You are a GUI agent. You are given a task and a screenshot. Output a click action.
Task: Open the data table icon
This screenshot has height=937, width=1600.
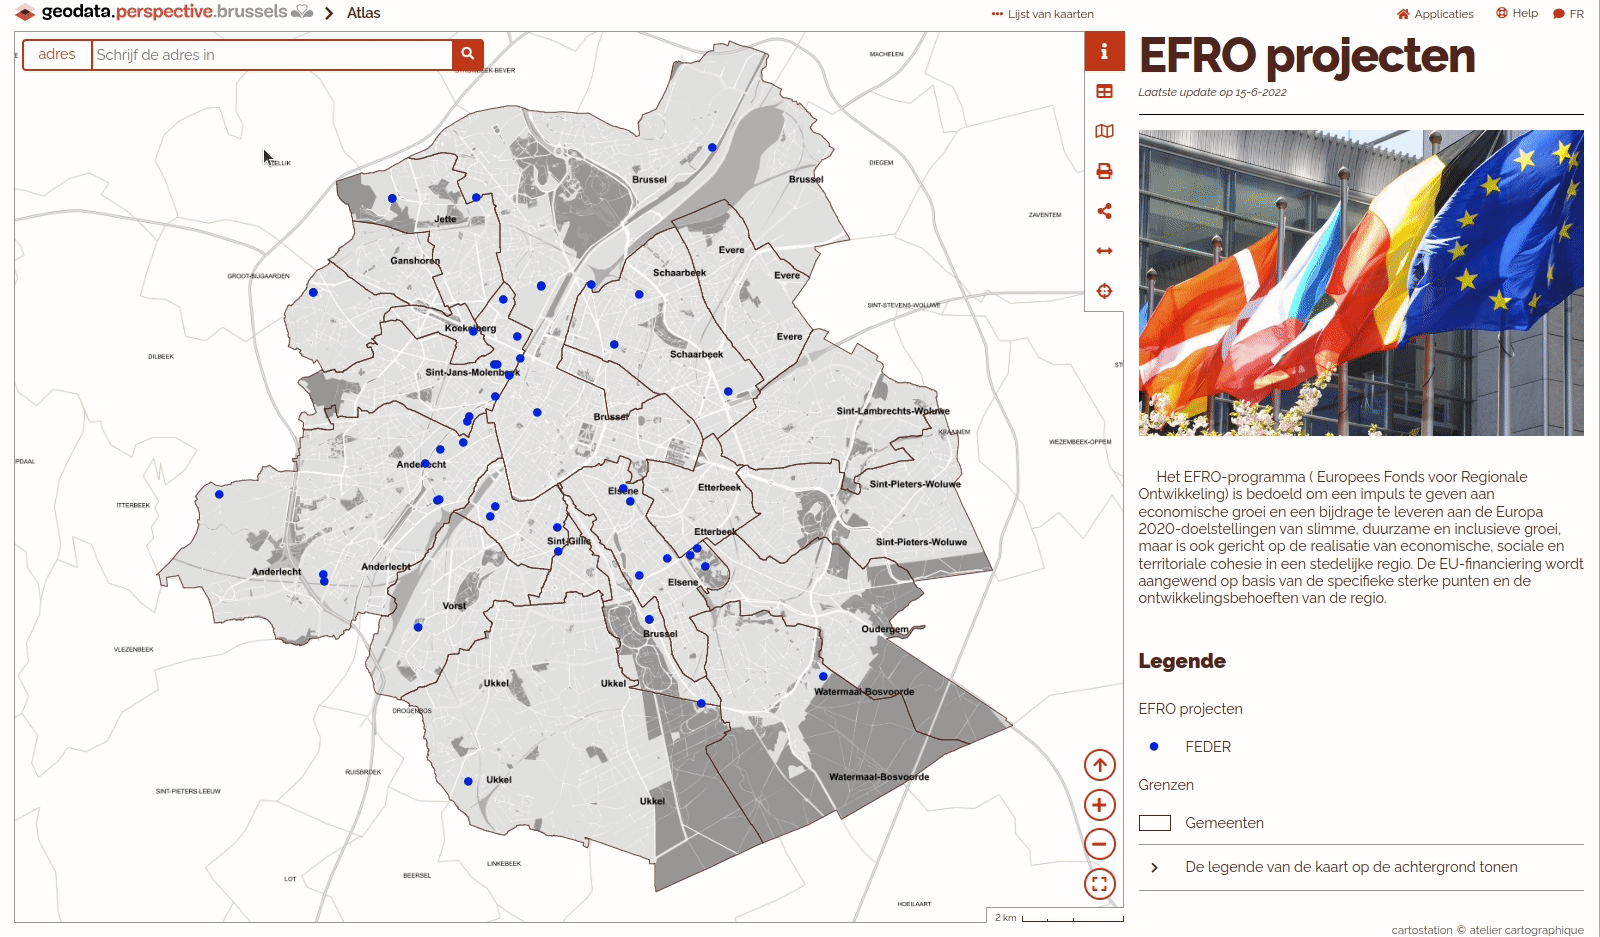click(1104, 92)
